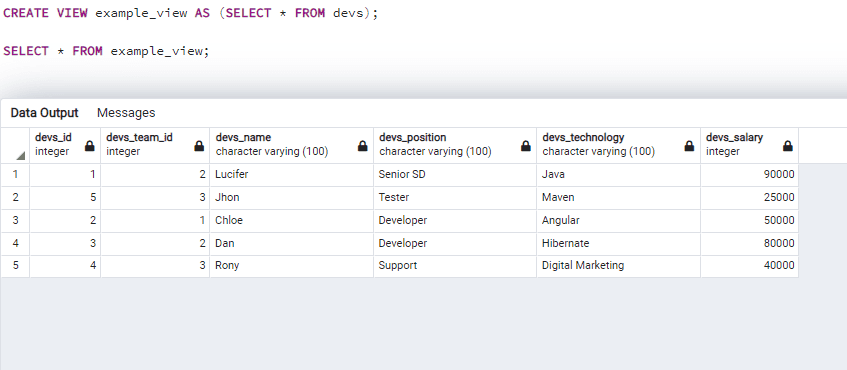The width and height of the screenshot is (847, 370).
Task: Place cursor in SELECT * FROM example_view line
Action: point(106,51)
